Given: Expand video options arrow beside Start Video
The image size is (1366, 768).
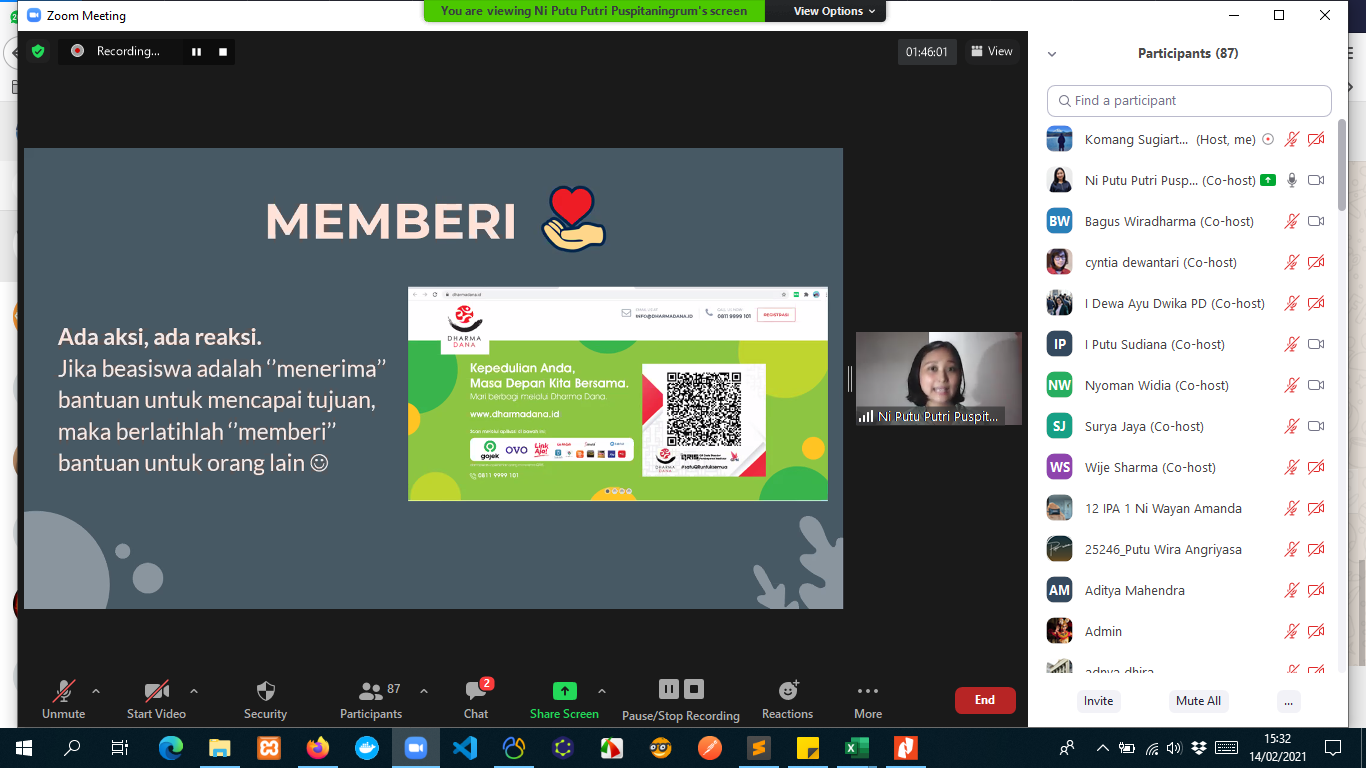Looking at the screenshot, I should coord(194,691).
